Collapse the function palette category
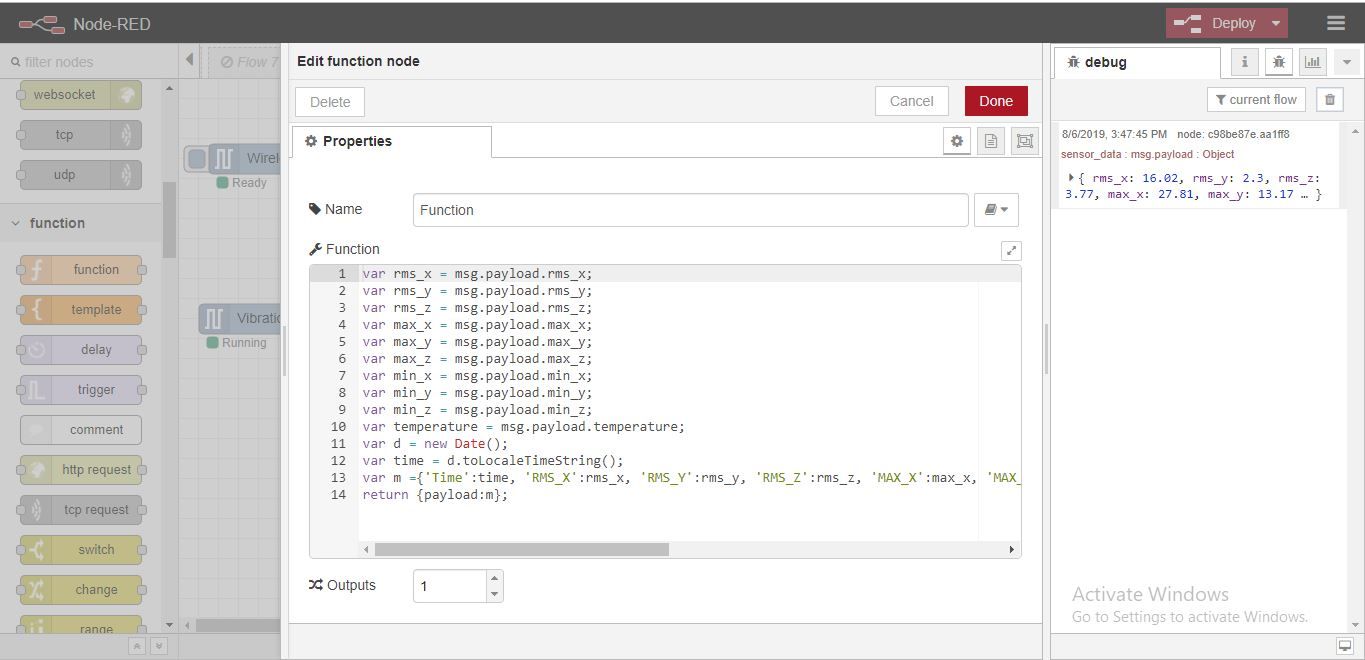Viewport: 1365px width, 660px height. tap(80, 223)
